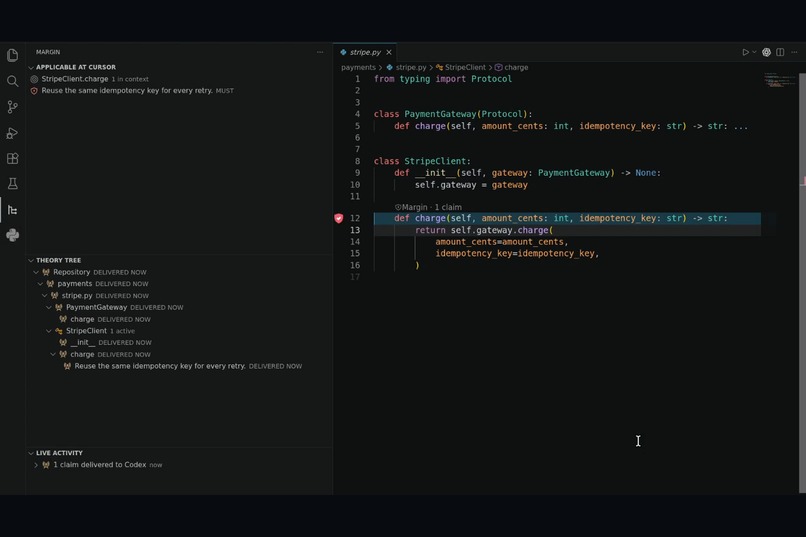Viewport: 806px width, 537px height.
Task: Collapse the Applicable at Cursor section
Action: click(x=31, y=67)
